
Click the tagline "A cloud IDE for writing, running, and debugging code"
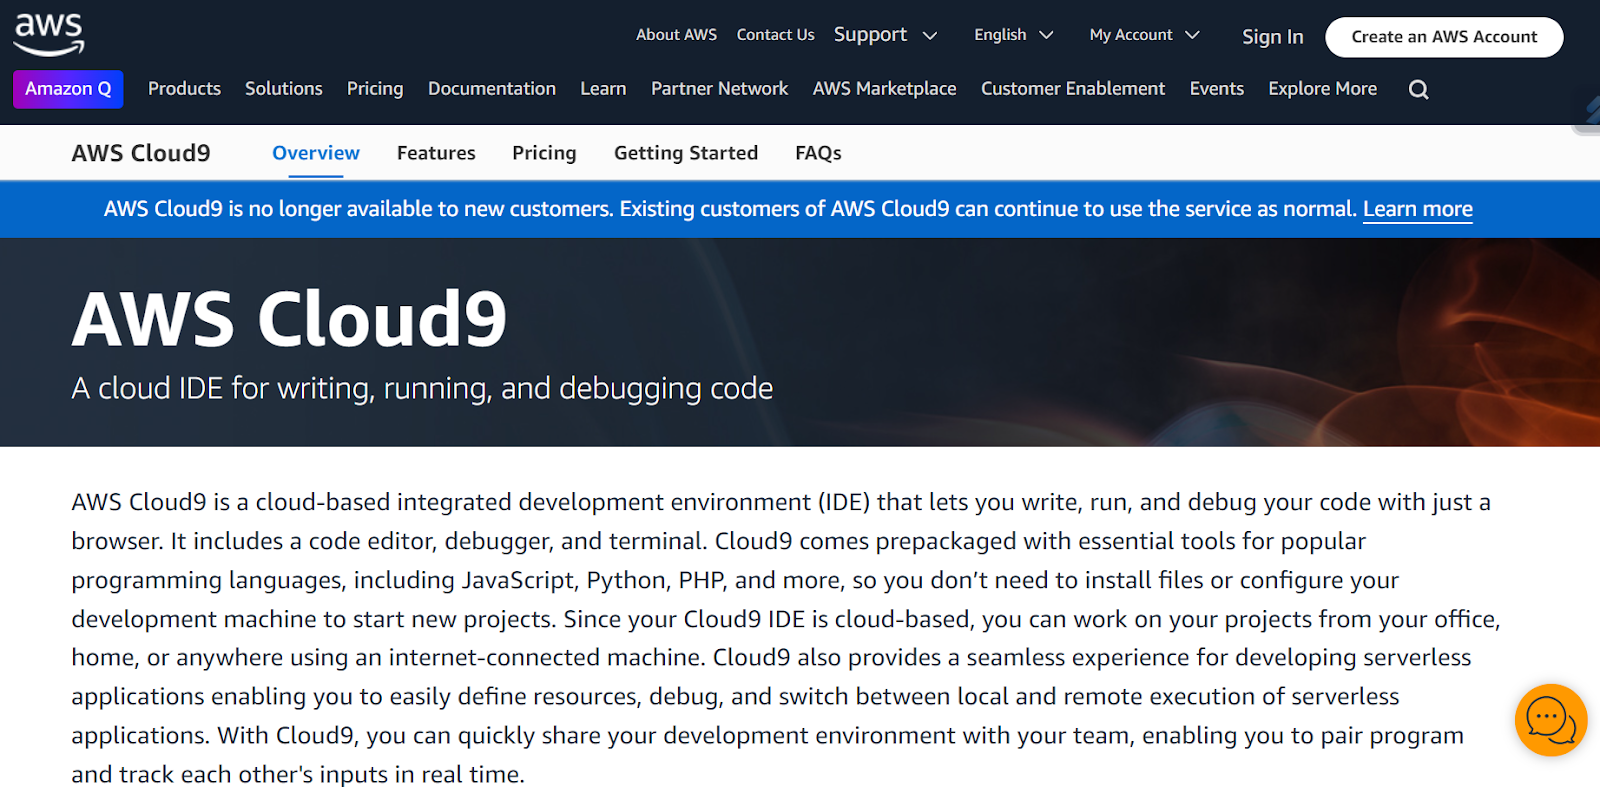click(x=422, y=388)
